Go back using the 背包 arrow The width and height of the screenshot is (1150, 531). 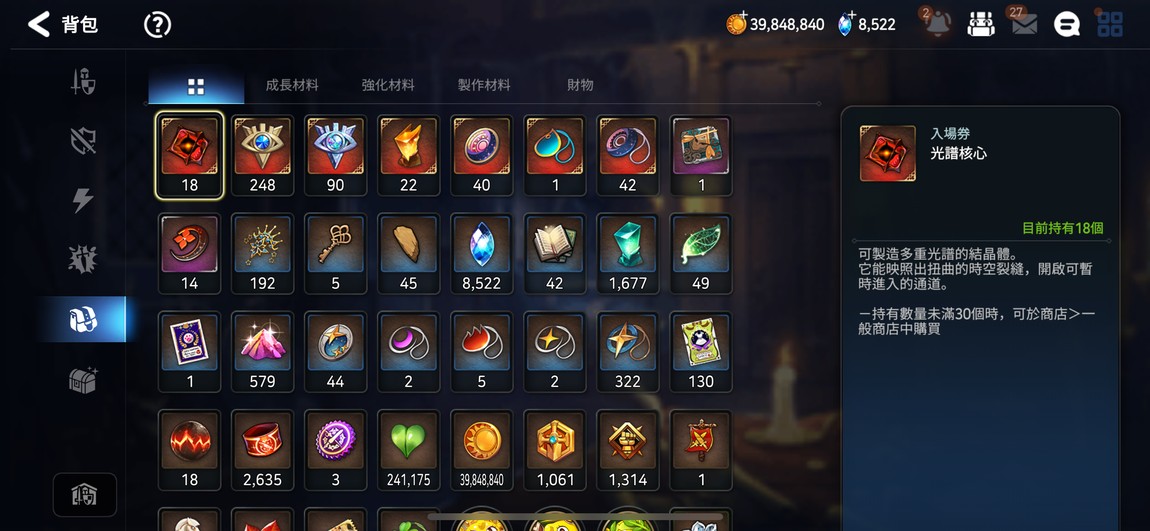point(39,24)
